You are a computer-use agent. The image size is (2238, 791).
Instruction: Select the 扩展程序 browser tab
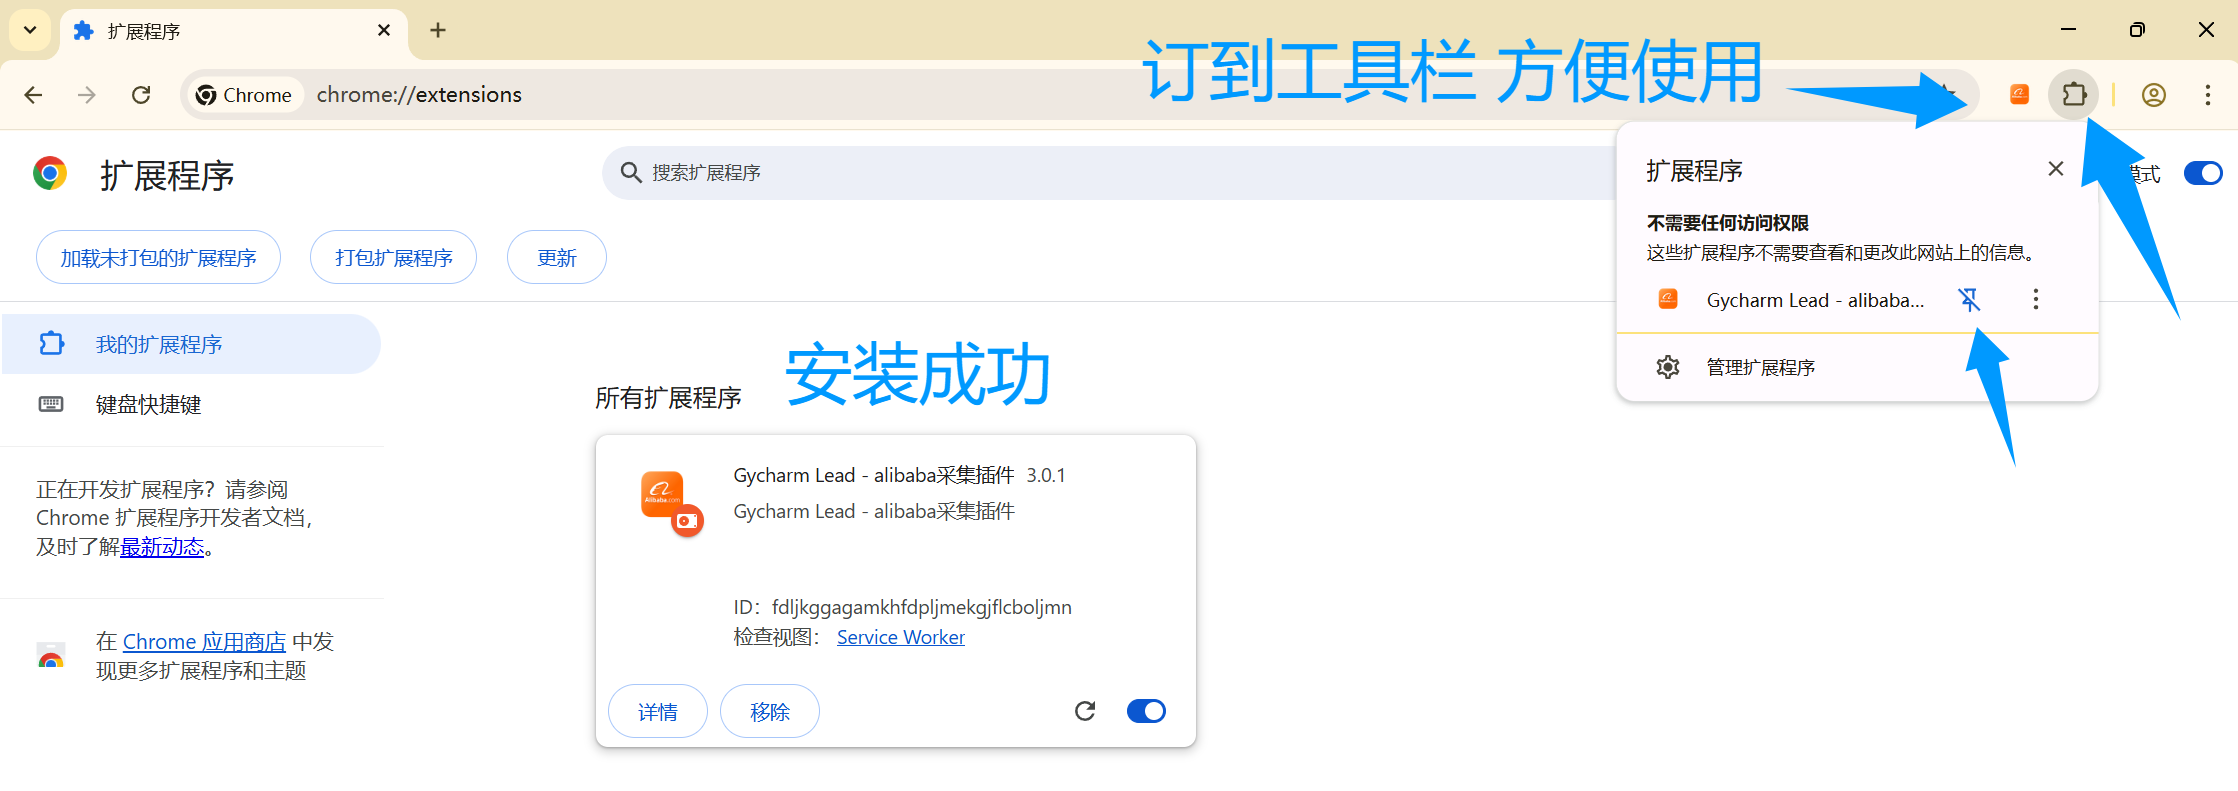[x=234, y=31]
